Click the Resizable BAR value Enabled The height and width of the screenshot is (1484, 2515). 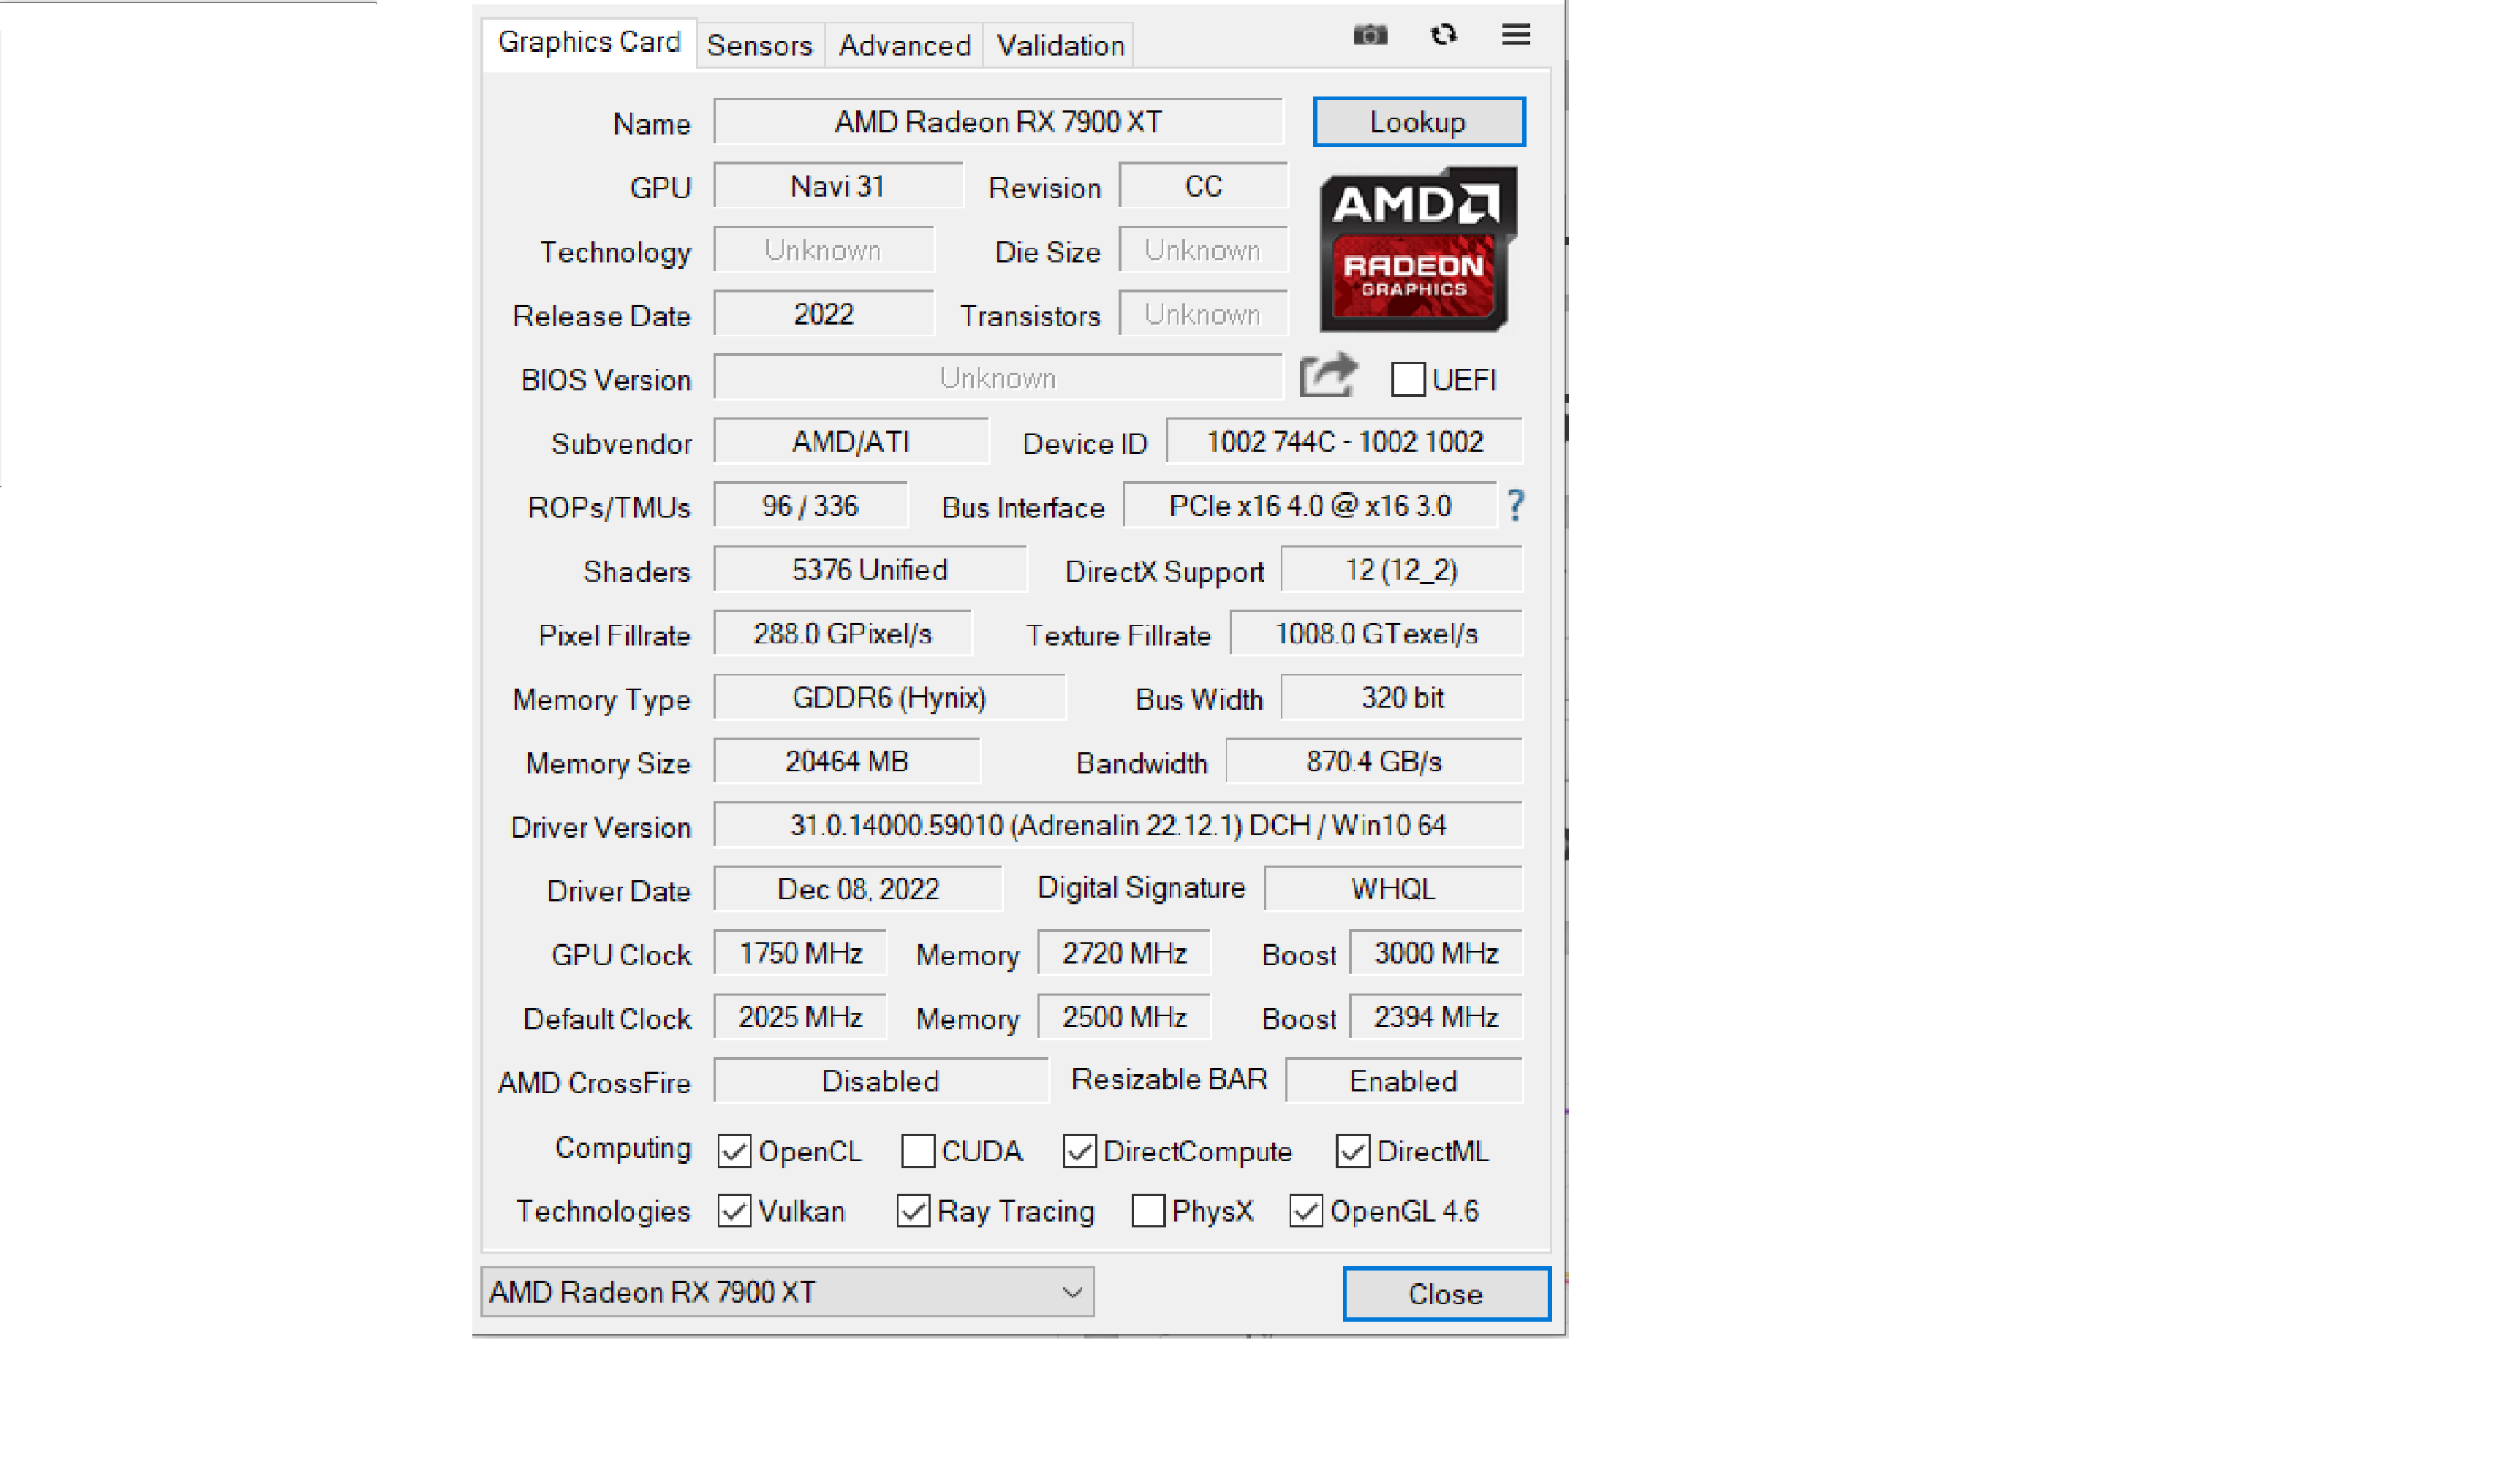[1404, 1082]
